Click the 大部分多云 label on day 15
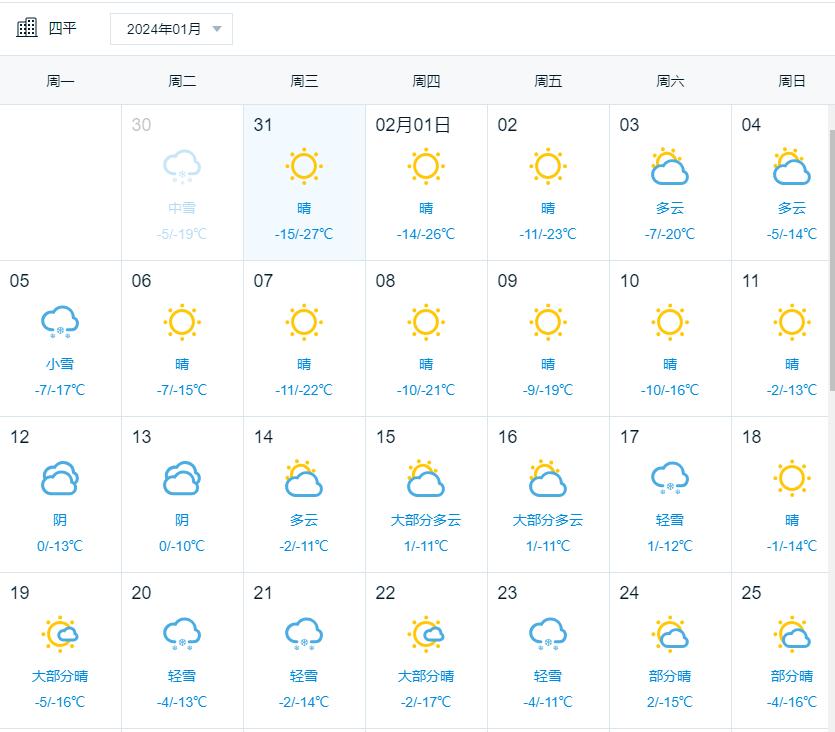The image size is (835, 732). (x=426, y=520)
